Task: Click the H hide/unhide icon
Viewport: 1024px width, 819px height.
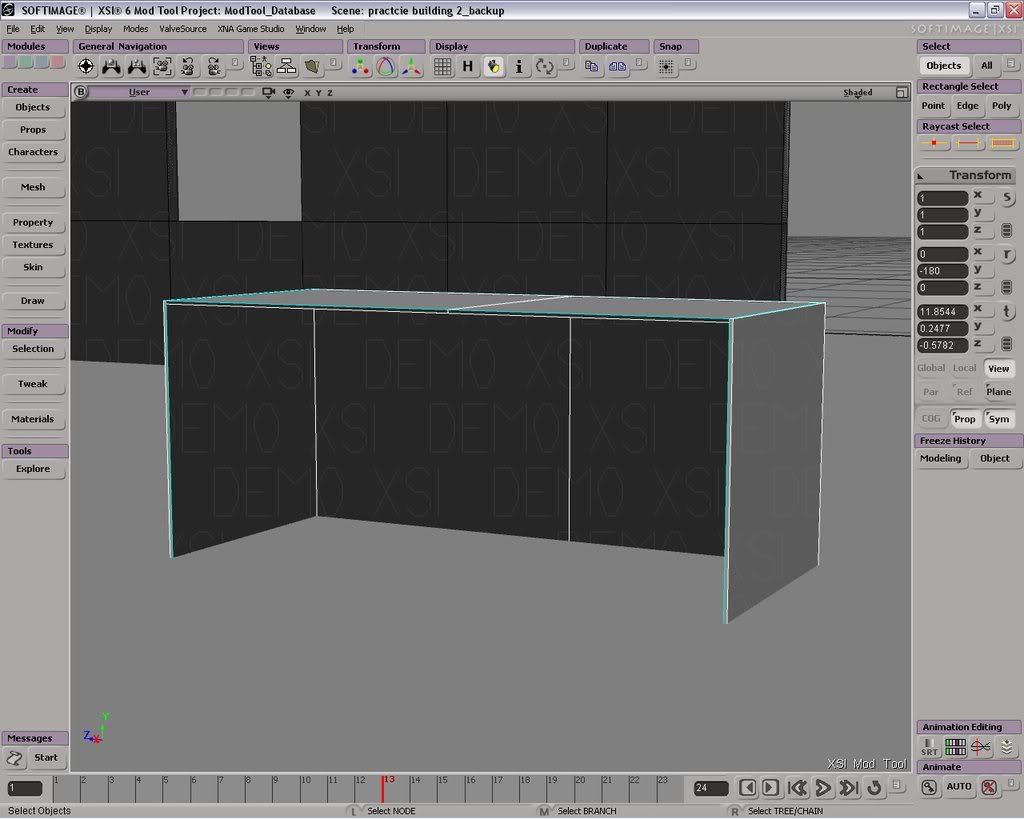Action: (467, 67)
